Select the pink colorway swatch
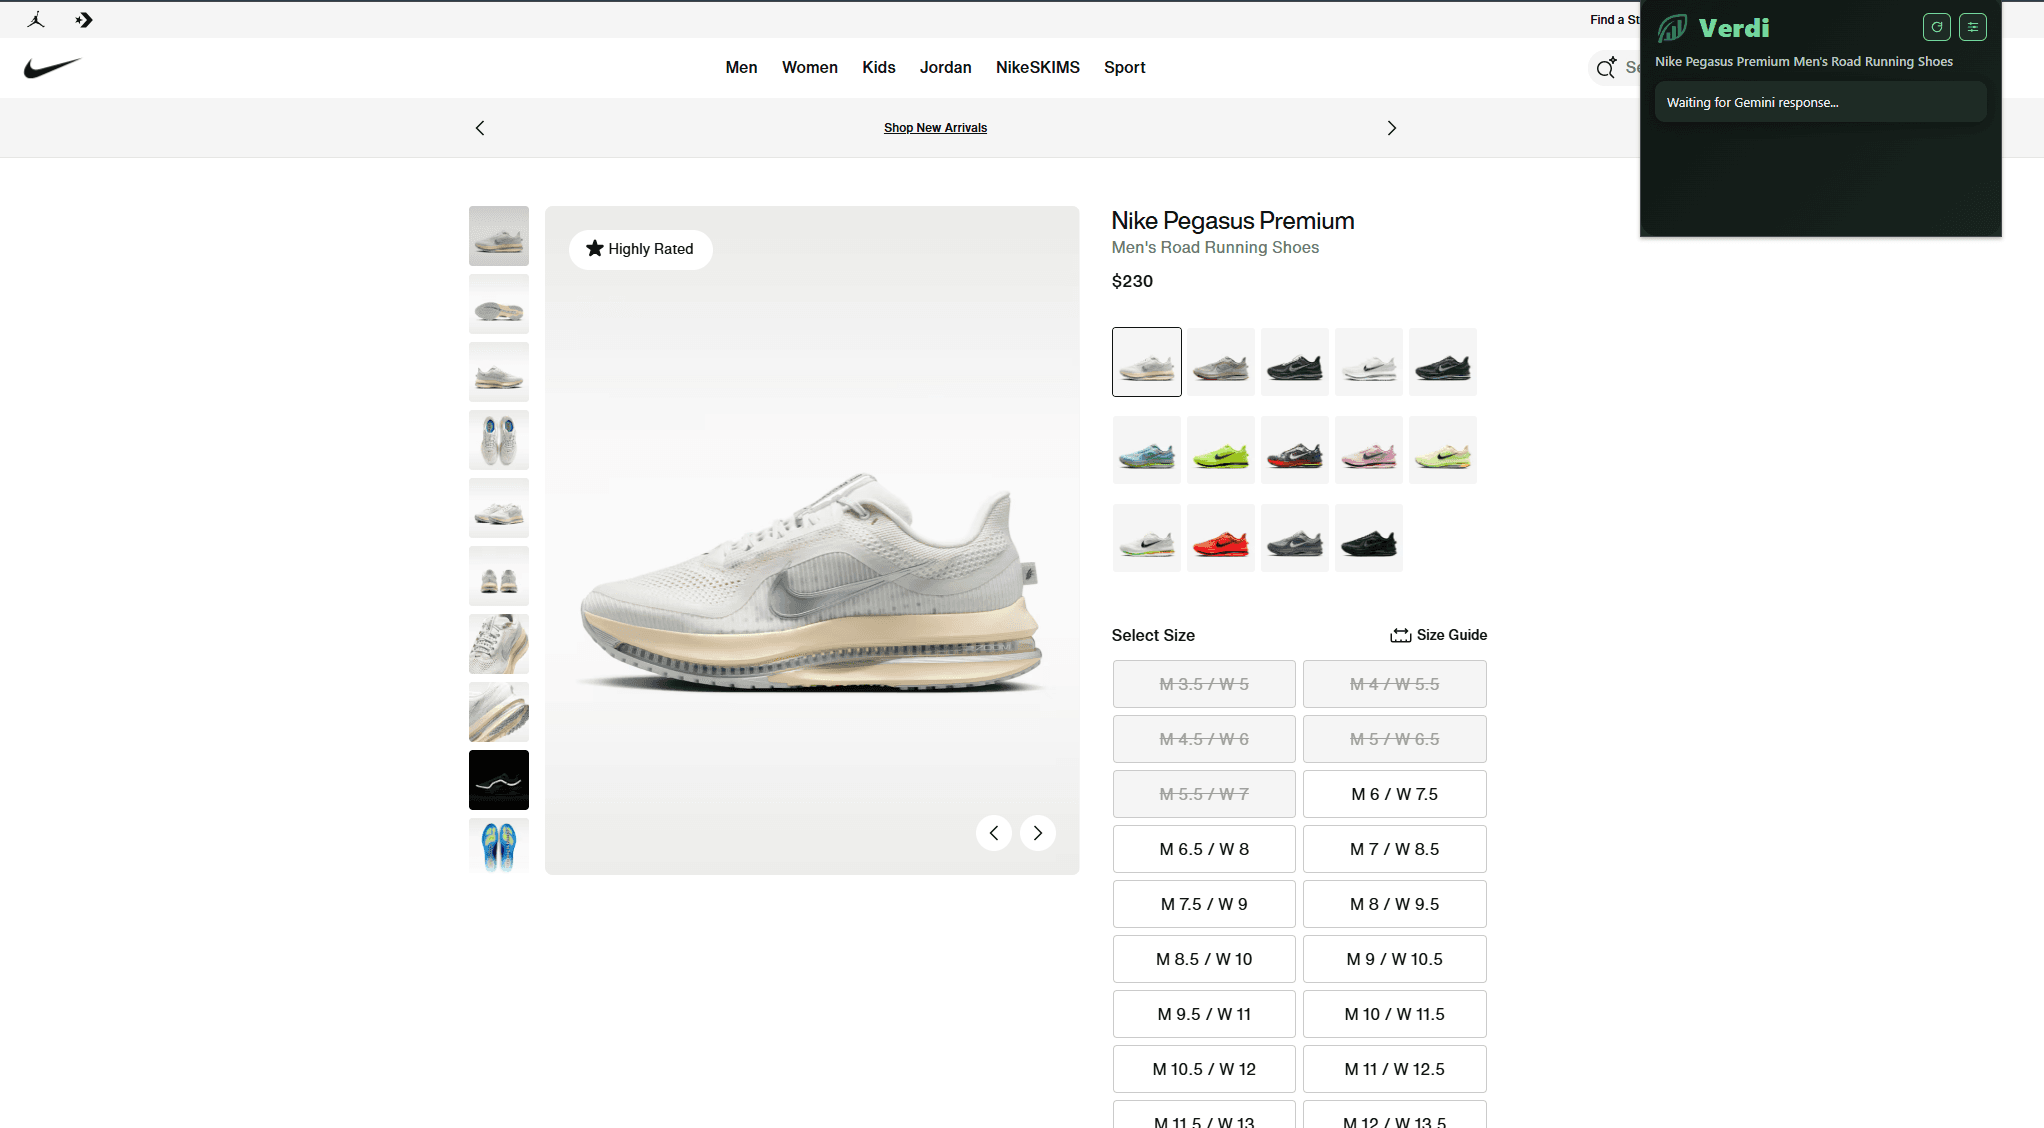This screenshot has height=1128, width=2044. pyautogui.click(x=1369, y=450)
